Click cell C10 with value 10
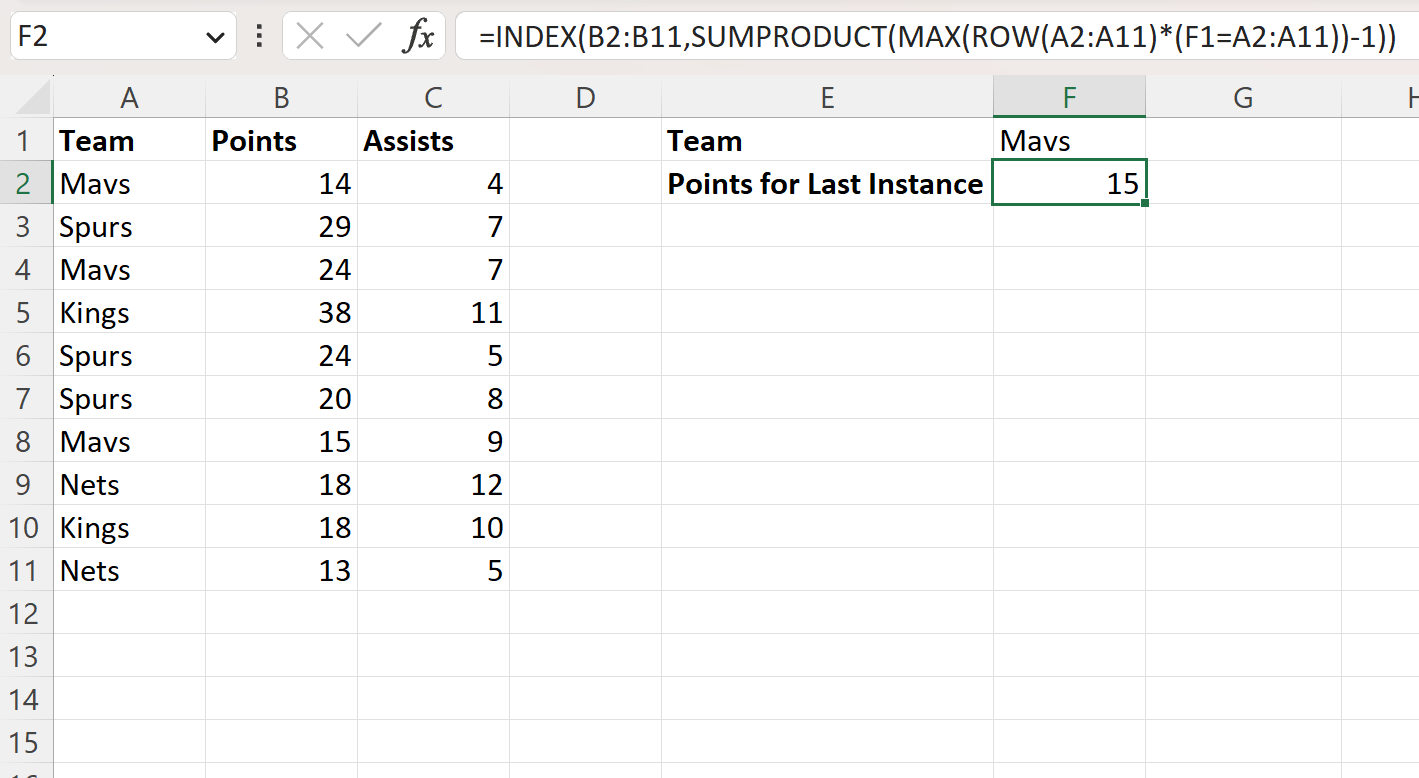Viewport: 1419px width, 778px height. coord(433,527)
